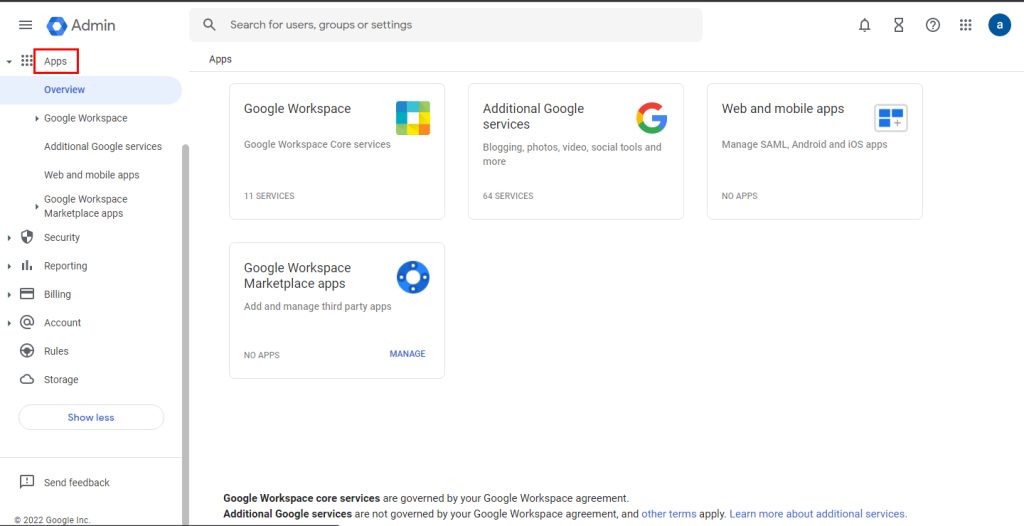Open Security in the sidebar
This screenshot has height=526, width=1024.
[x=62, y=237]
